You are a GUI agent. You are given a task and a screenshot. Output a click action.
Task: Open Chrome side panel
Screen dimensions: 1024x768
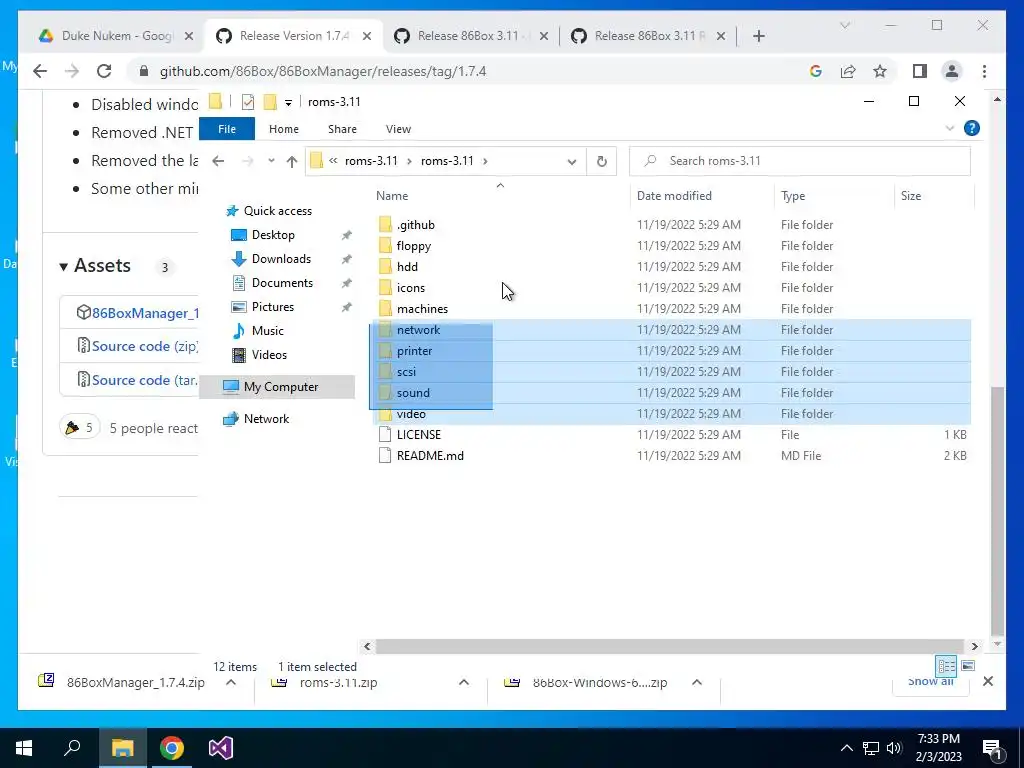(920, 71)
